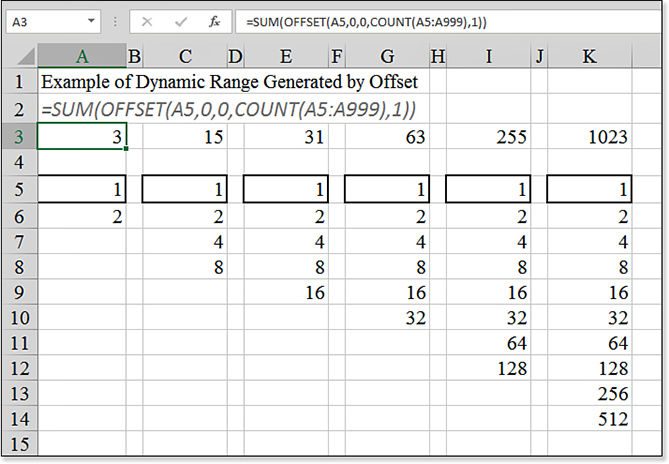Screen dimensions: 669x464
Task: Select row 4 header
Action: click(19, 162)
